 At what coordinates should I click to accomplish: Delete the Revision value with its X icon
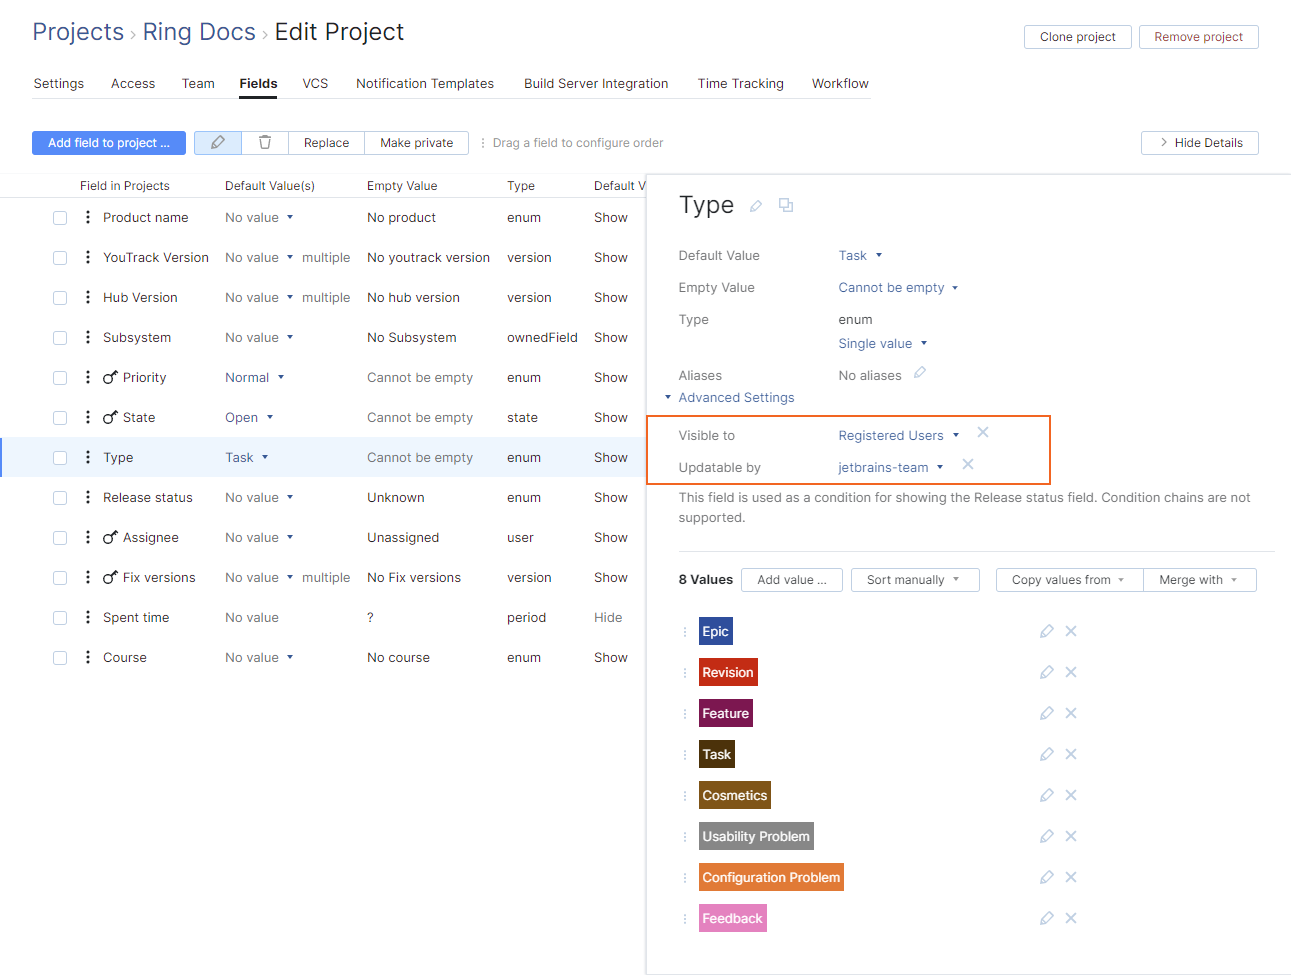tap(1070, 671)
